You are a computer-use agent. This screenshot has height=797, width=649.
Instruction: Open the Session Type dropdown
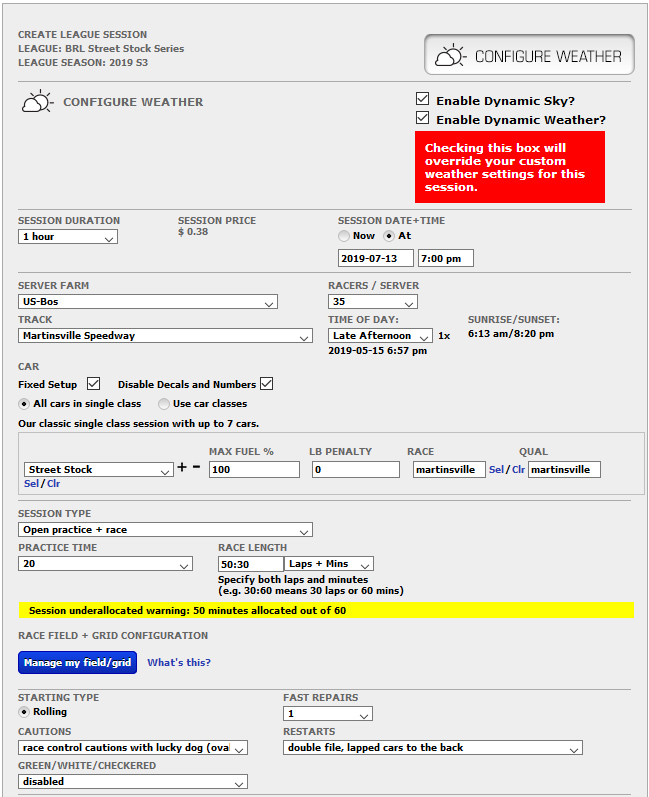pos(165,530)
